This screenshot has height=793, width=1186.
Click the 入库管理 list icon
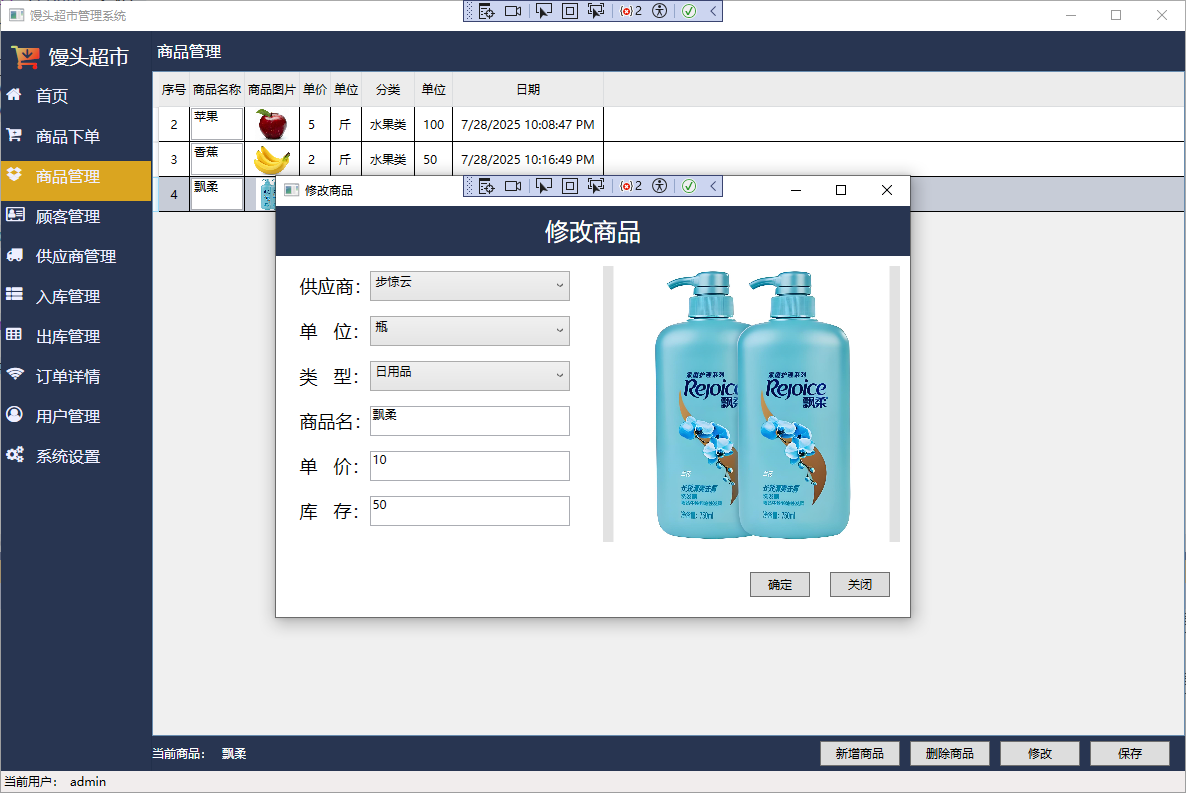pos(14,294)
